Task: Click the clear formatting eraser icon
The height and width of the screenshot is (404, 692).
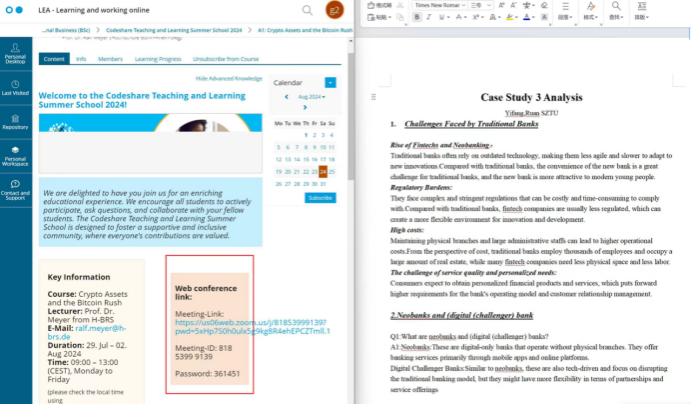Action: 544,5
